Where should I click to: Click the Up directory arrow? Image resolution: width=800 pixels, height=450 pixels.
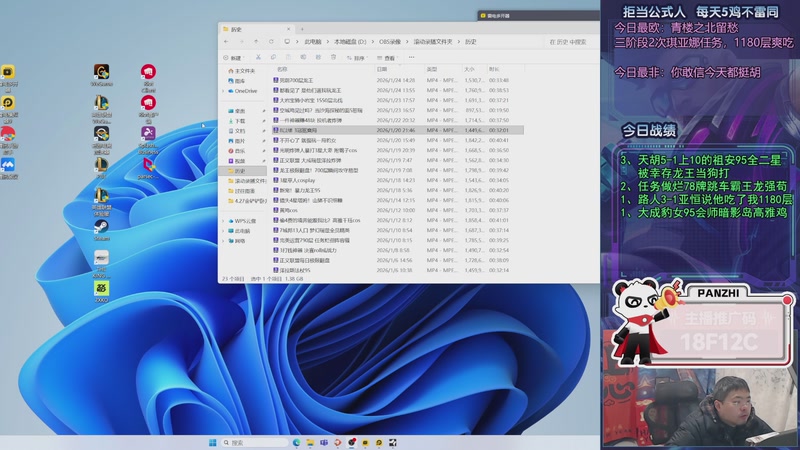click(x=256, y=42)
